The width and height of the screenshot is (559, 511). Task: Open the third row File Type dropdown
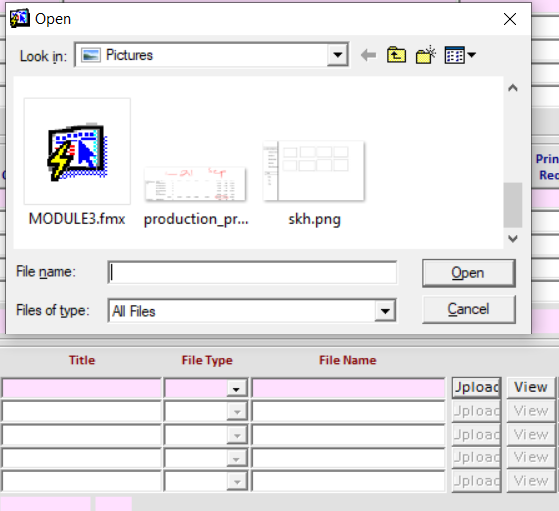(x=236, y=435)
